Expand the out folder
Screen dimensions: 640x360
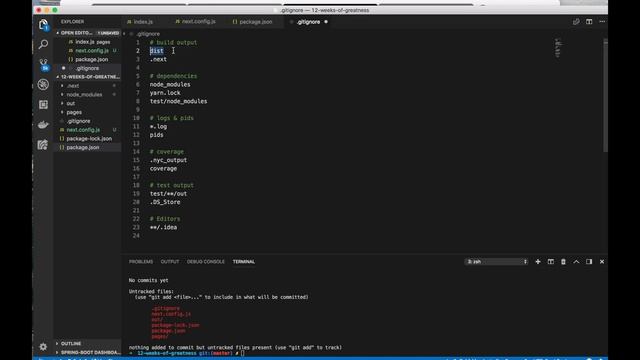coord(71,104)
